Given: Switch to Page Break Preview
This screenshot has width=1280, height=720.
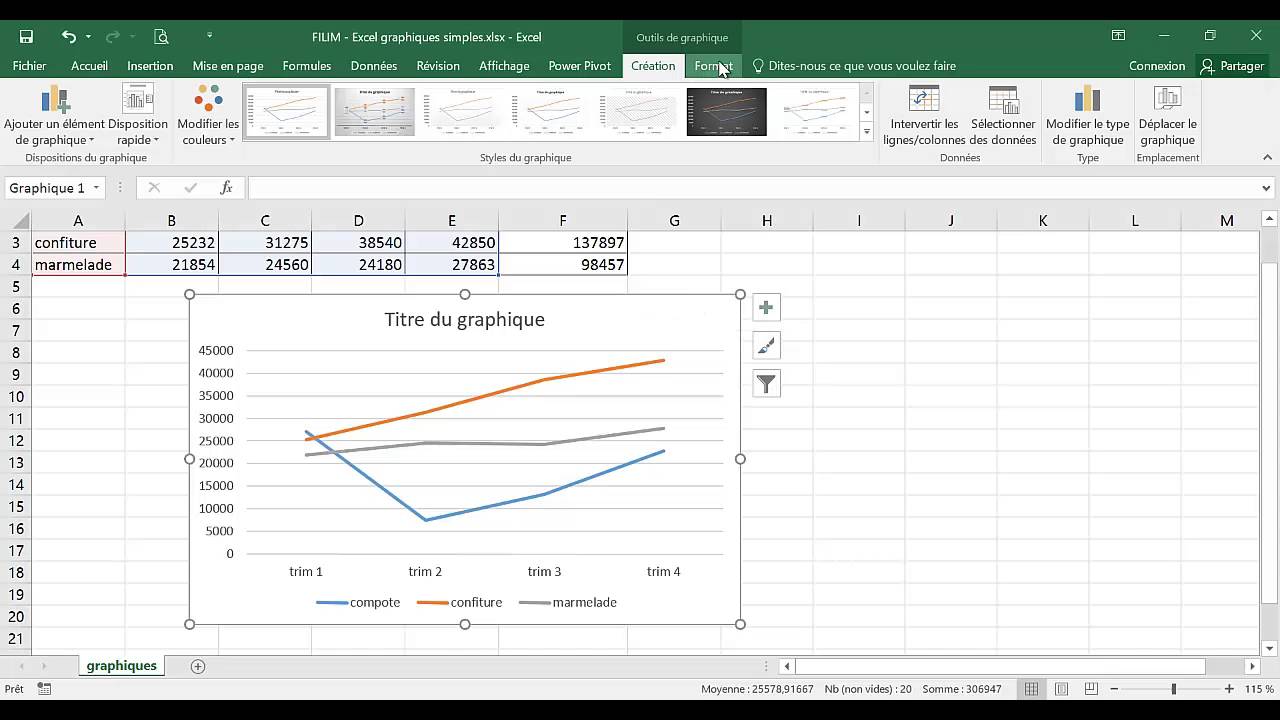Looking at the screenshot, I should [x=1091, y=689].
